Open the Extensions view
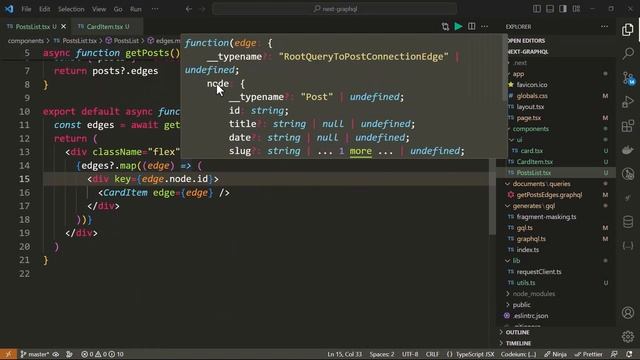Image resolution: width=640 pixels, height=360 pixels. [x=628, y=126]
